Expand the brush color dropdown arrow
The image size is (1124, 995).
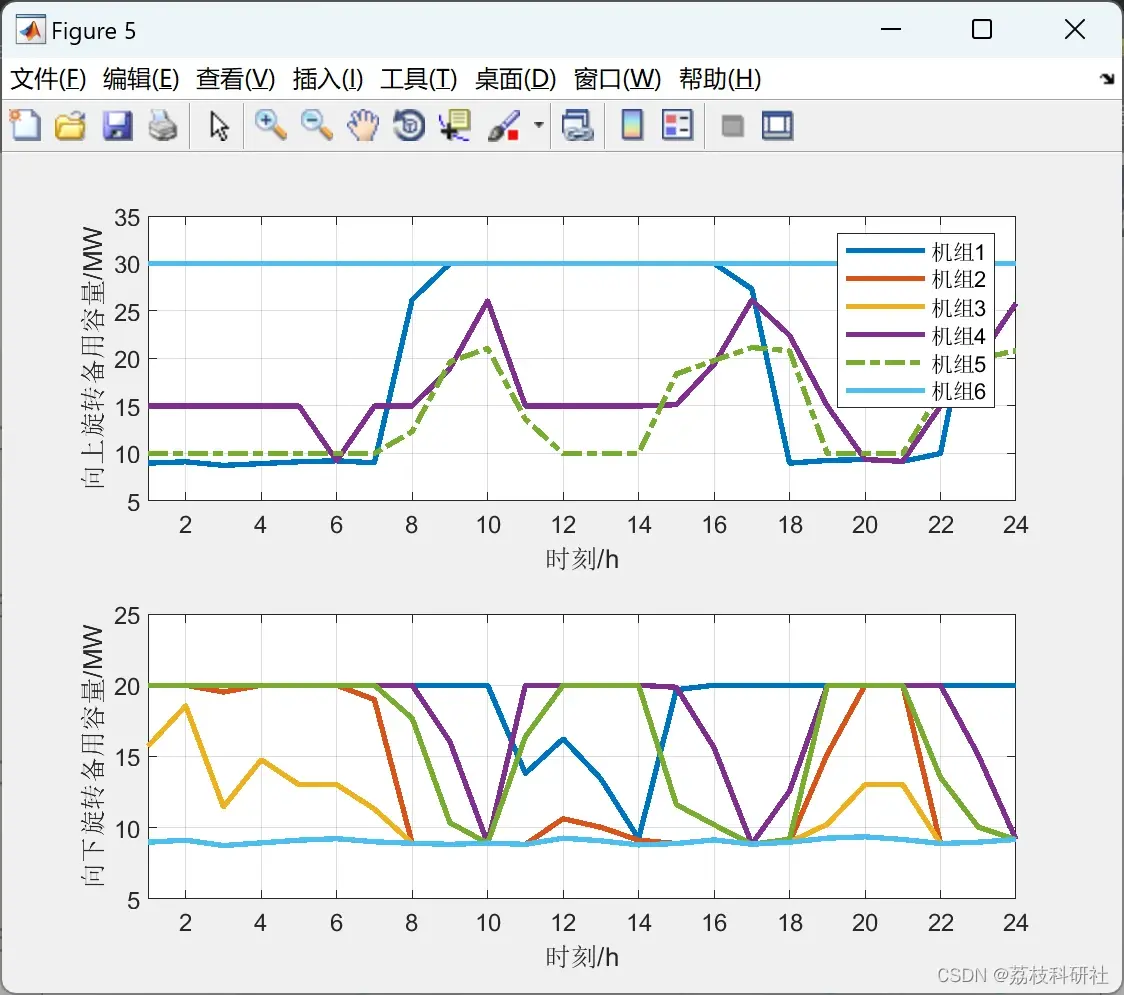tap(538, 125)
